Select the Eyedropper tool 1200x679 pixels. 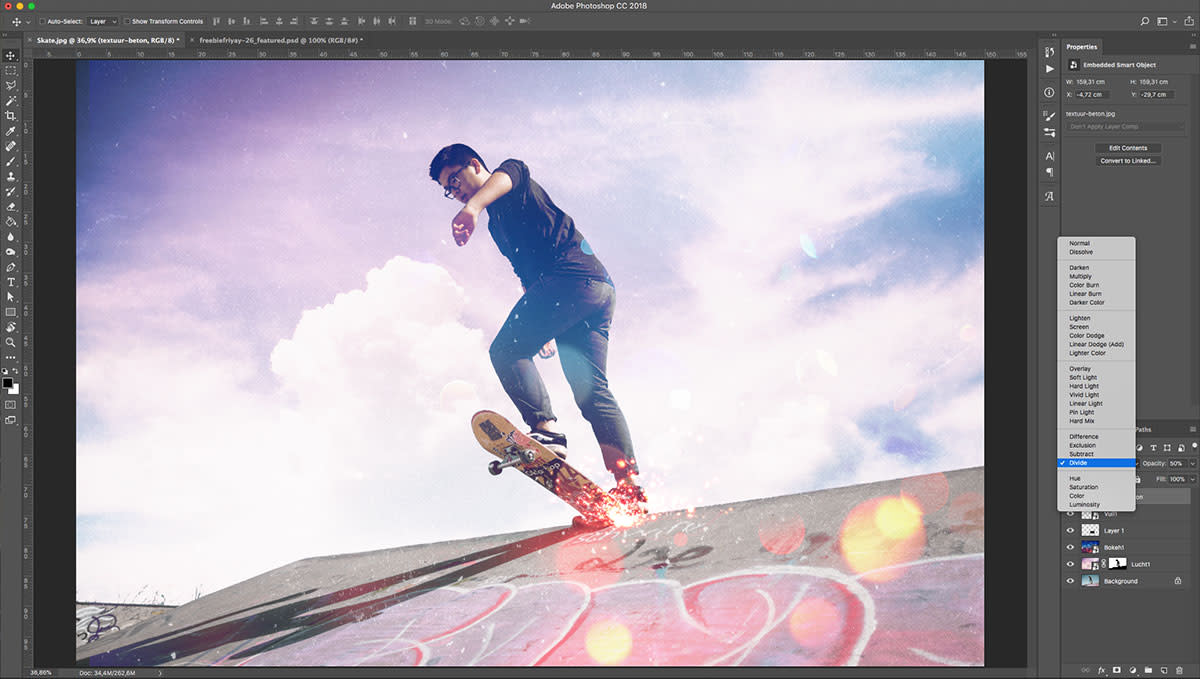point(11,131)
